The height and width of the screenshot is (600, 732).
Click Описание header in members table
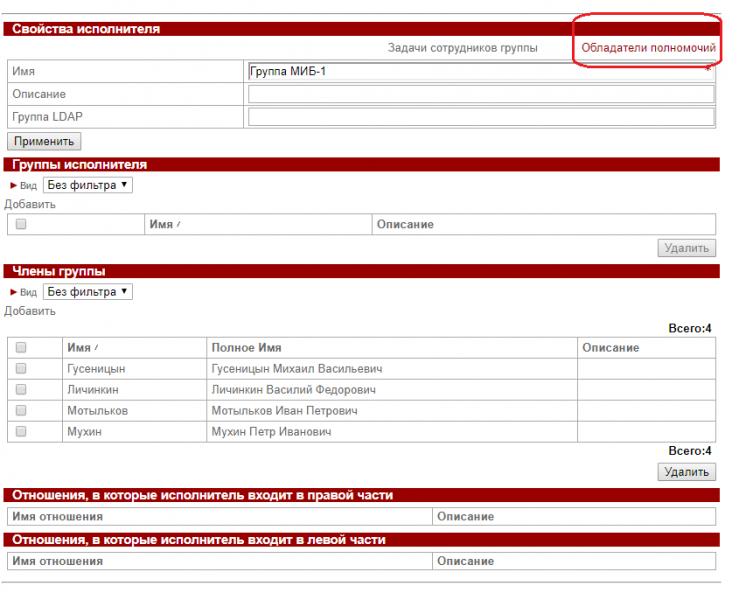tap(611, 347)
